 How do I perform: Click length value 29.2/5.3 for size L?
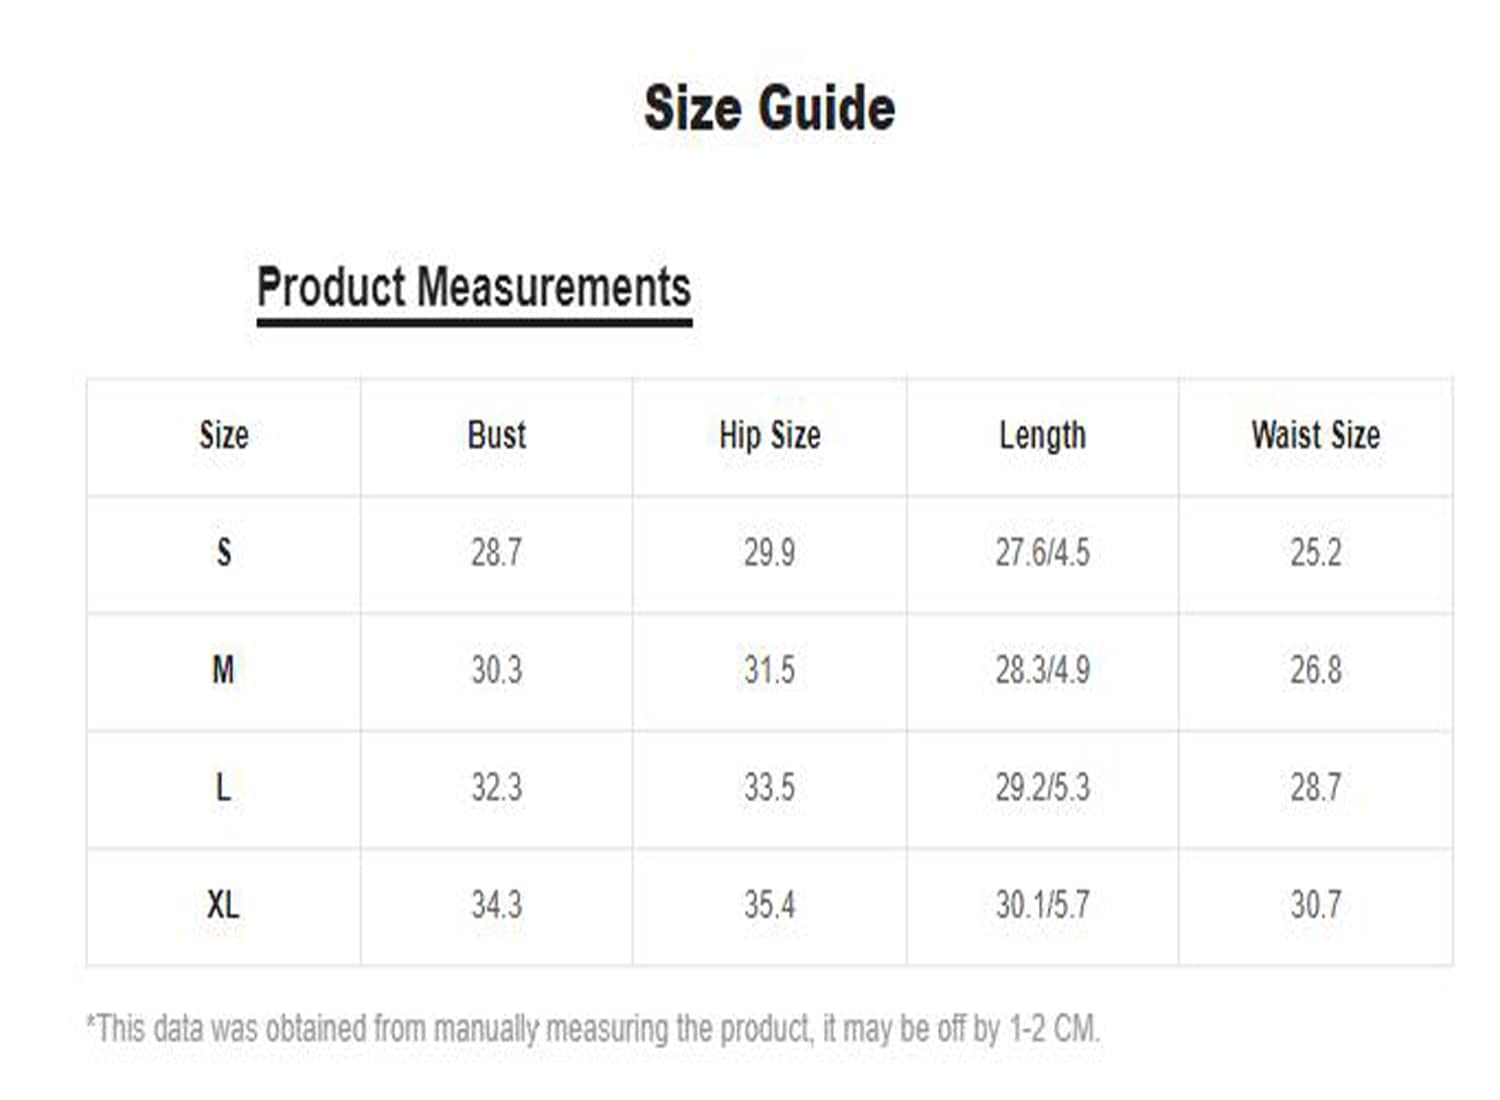1042,787
